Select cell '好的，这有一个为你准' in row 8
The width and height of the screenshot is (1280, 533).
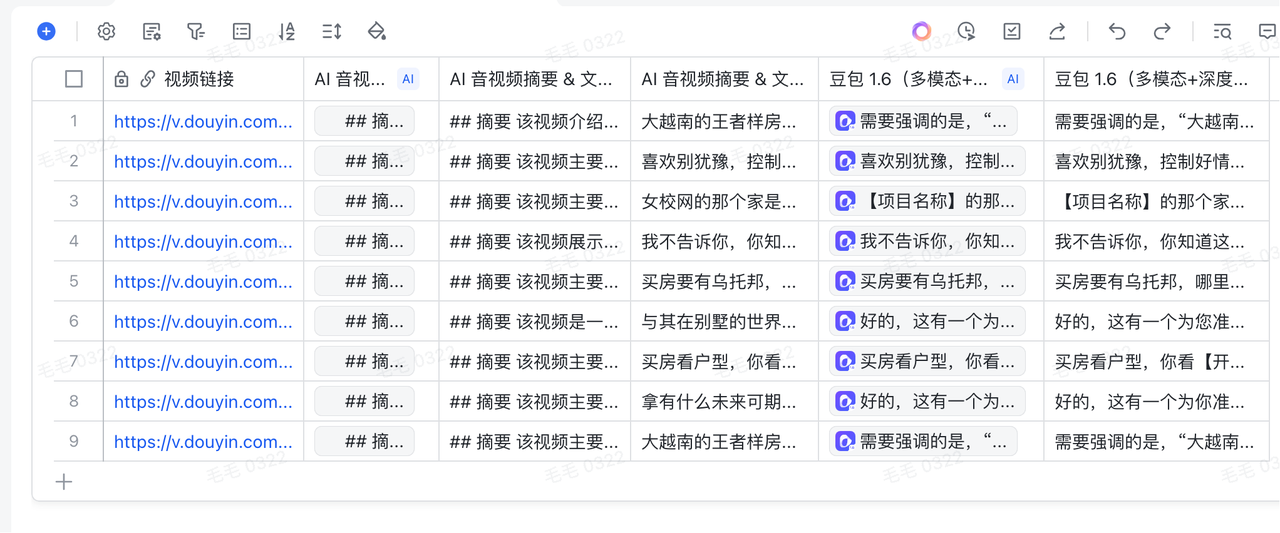(x=1157, y=401)
